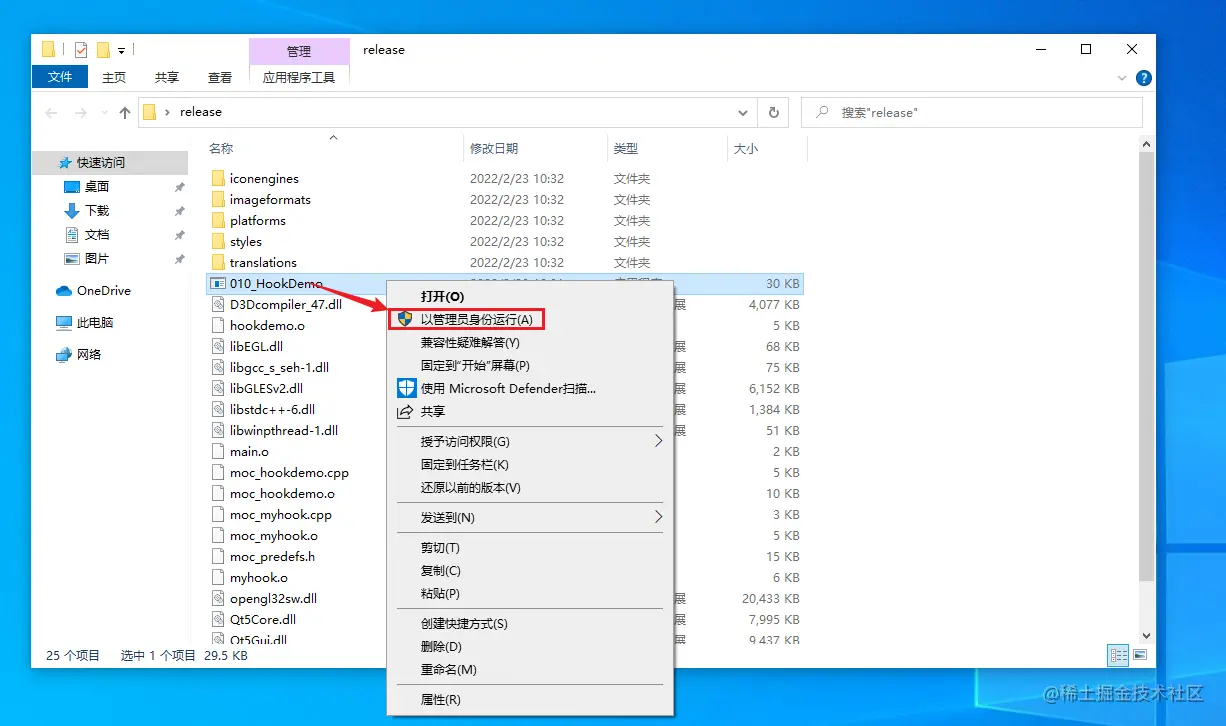The height and width of the screenshot is (726, 1226).
Task: Select 快速访问 in navigation pane
Action: pos(110,162)
